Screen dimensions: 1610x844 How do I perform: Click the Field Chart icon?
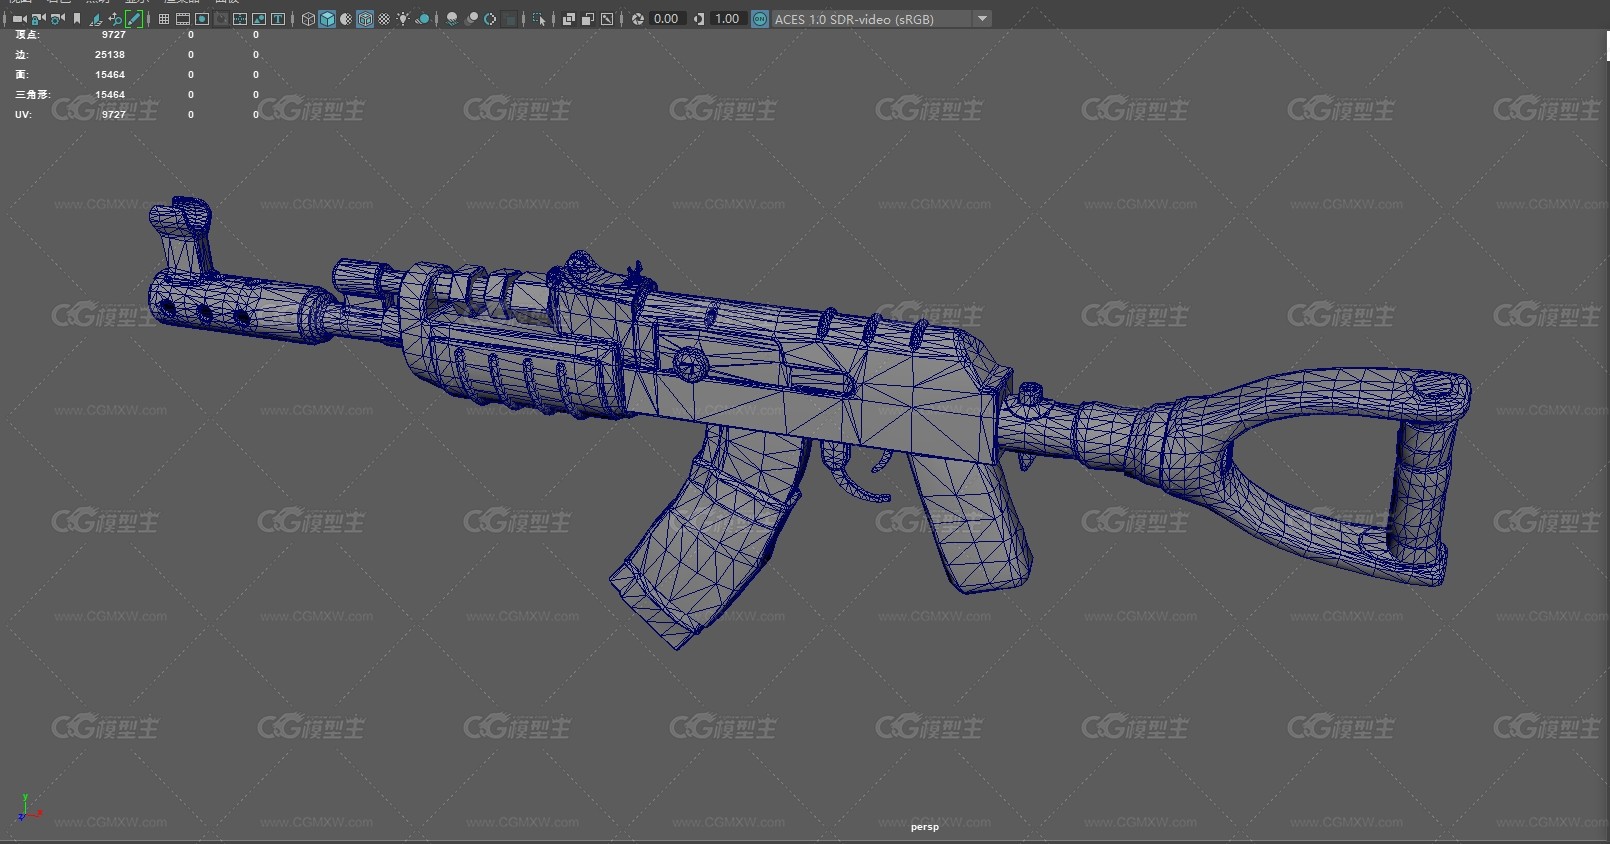tap(240, 19)
